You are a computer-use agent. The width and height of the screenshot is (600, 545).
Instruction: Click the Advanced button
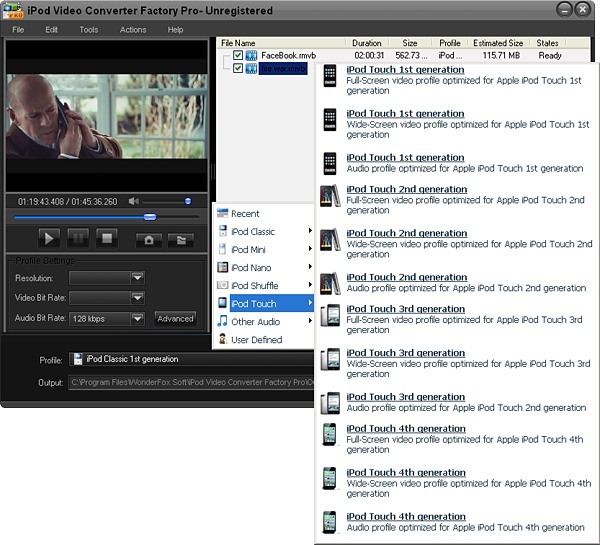click(x=175, y=318)
